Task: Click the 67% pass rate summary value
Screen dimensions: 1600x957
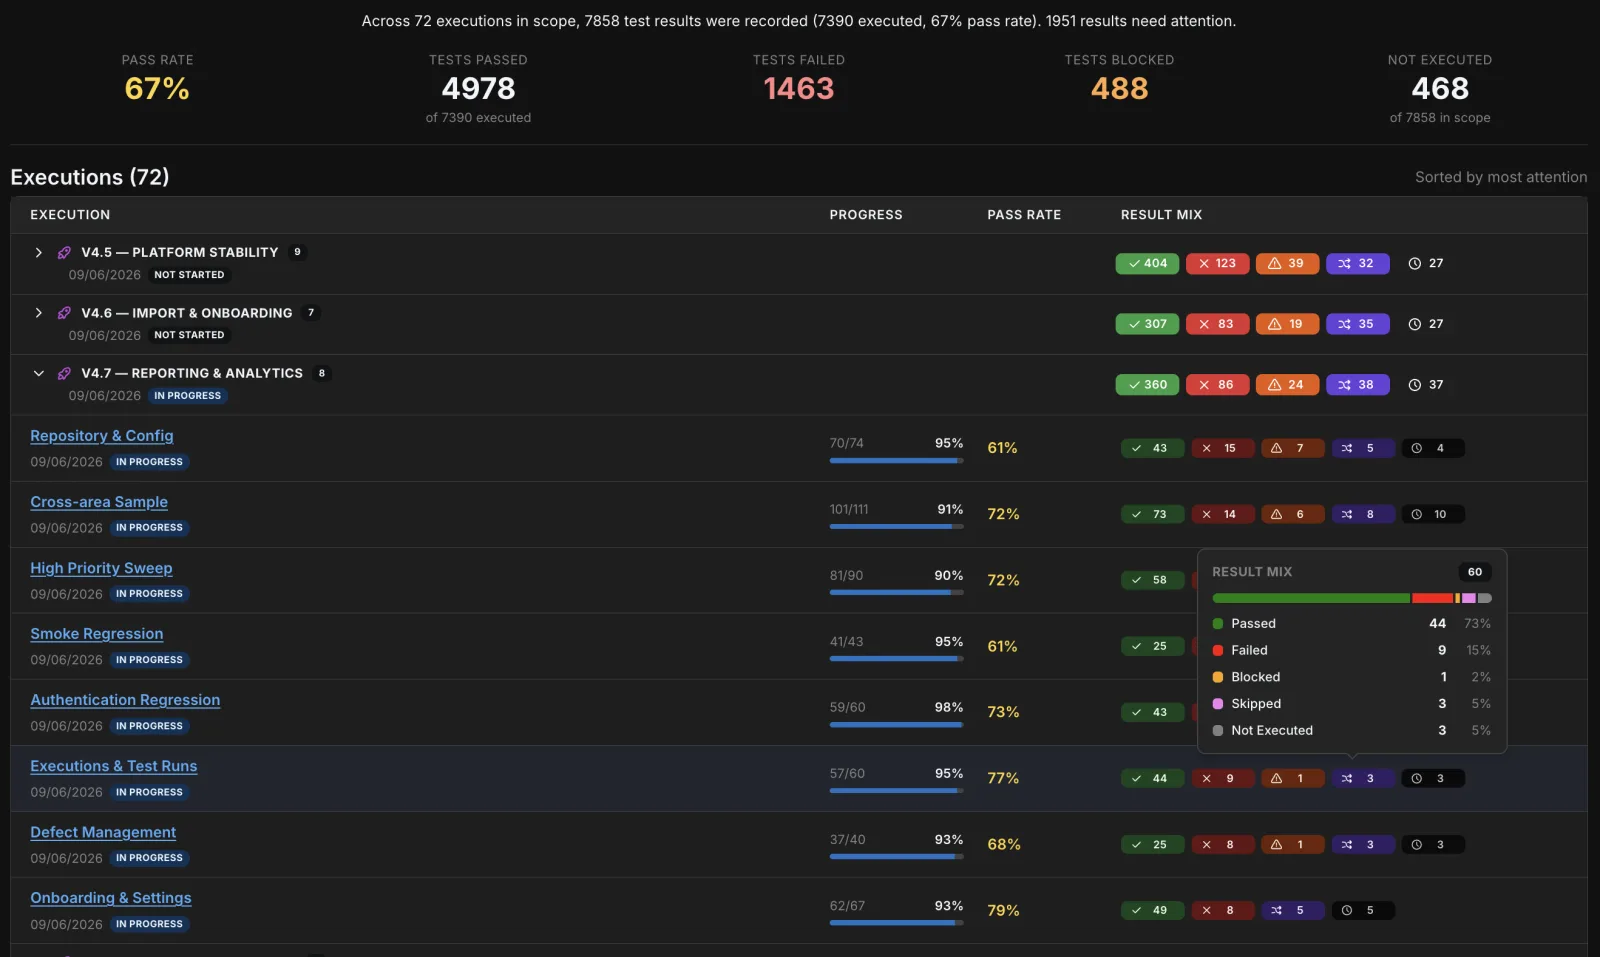Action: (x=157, y=89)
